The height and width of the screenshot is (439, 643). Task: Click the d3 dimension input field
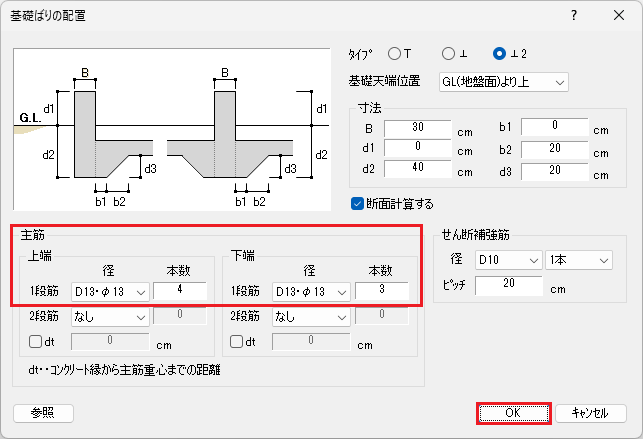pos(555,171)
